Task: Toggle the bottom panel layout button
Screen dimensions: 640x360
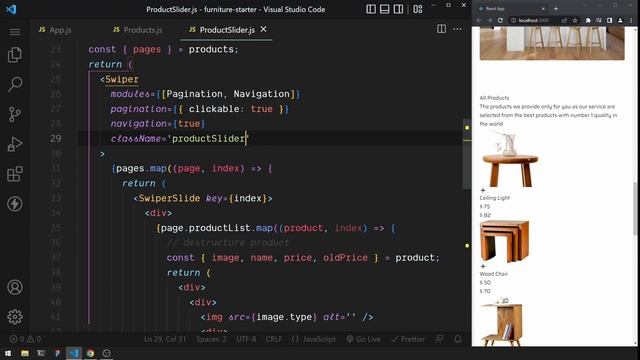Action: pos(384,9)
